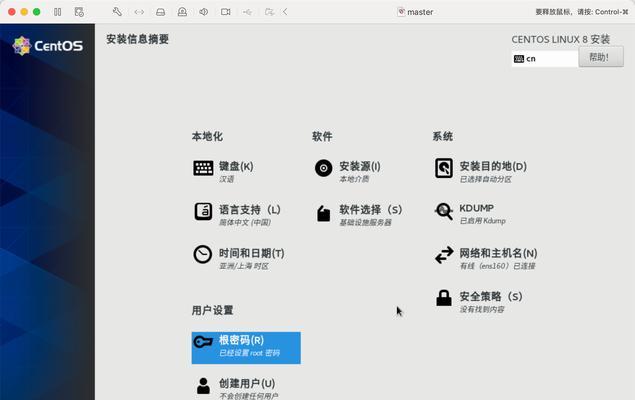Click the red close window button
Viewport: 635px width, 400px height.
point(12,12)
